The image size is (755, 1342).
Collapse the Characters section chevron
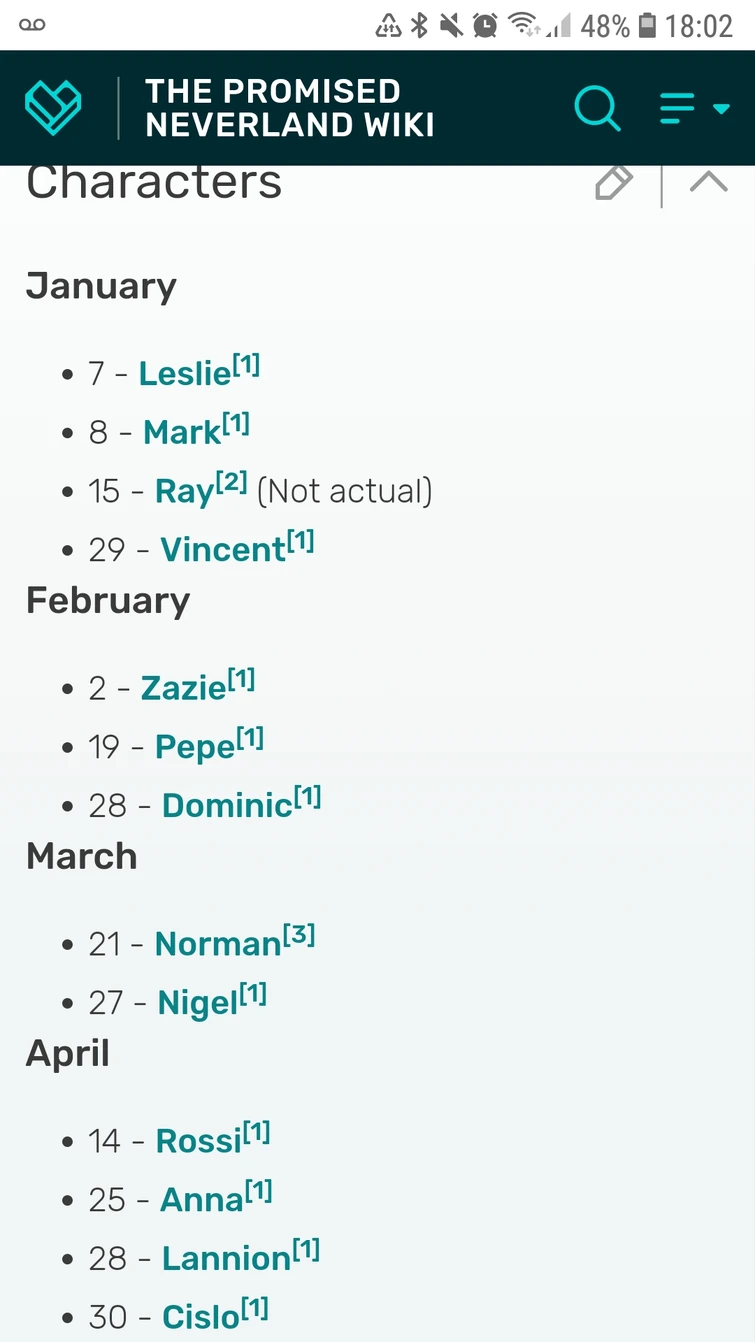[x=709, y=182]
